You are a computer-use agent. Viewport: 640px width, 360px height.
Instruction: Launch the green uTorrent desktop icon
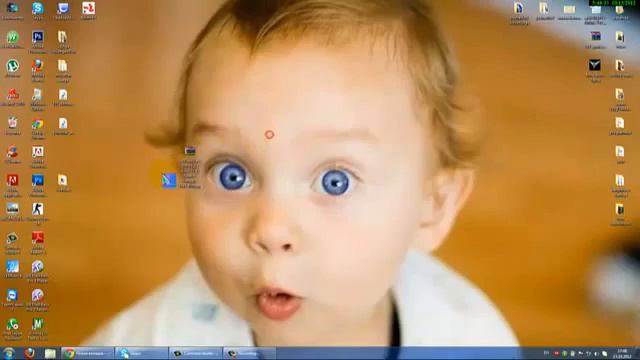click(12, 66)
